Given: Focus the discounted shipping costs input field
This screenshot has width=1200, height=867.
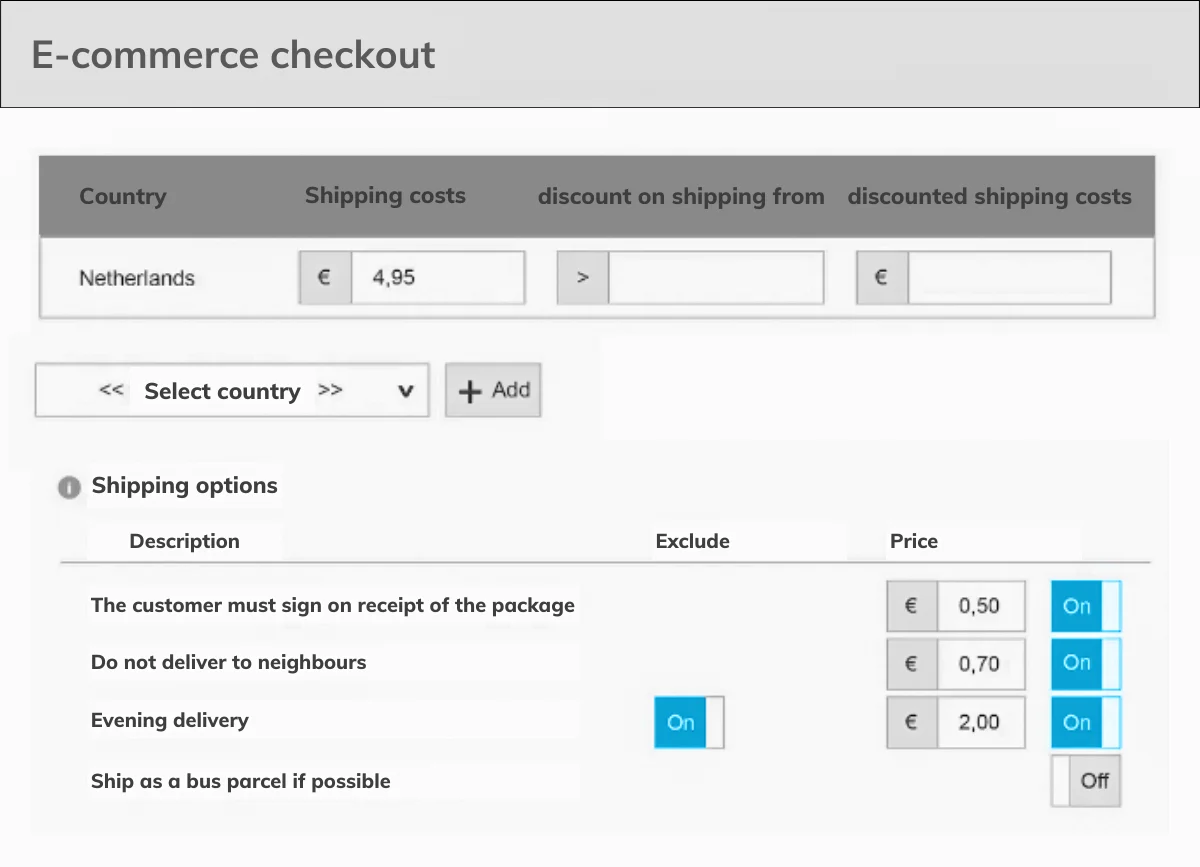Looking at the screenshot, I should coord(1008,278).
